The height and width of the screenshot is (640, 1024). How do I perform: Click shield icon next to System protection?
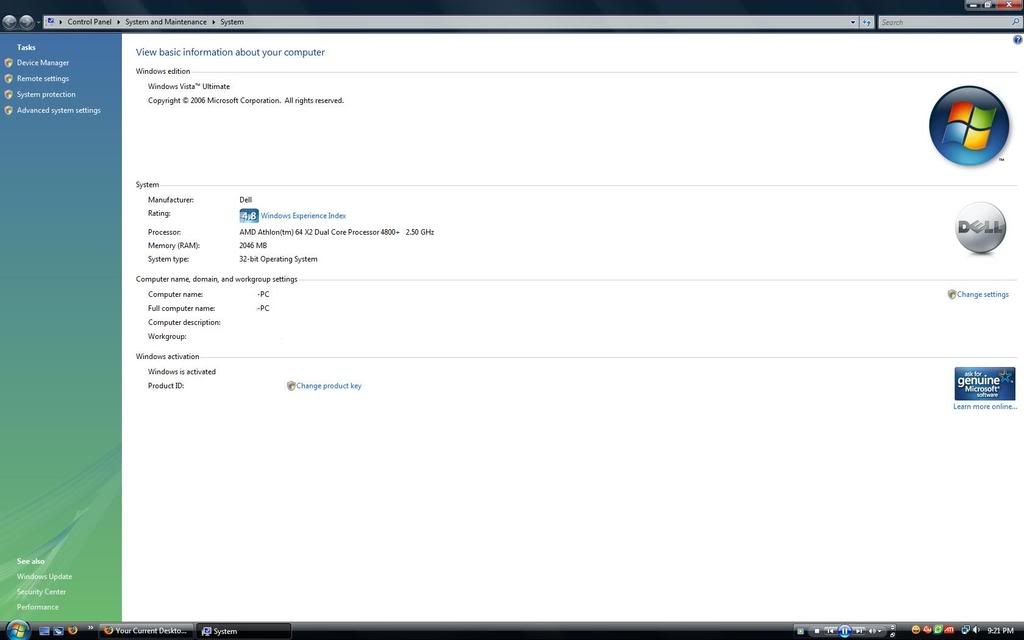coord(8,94)
